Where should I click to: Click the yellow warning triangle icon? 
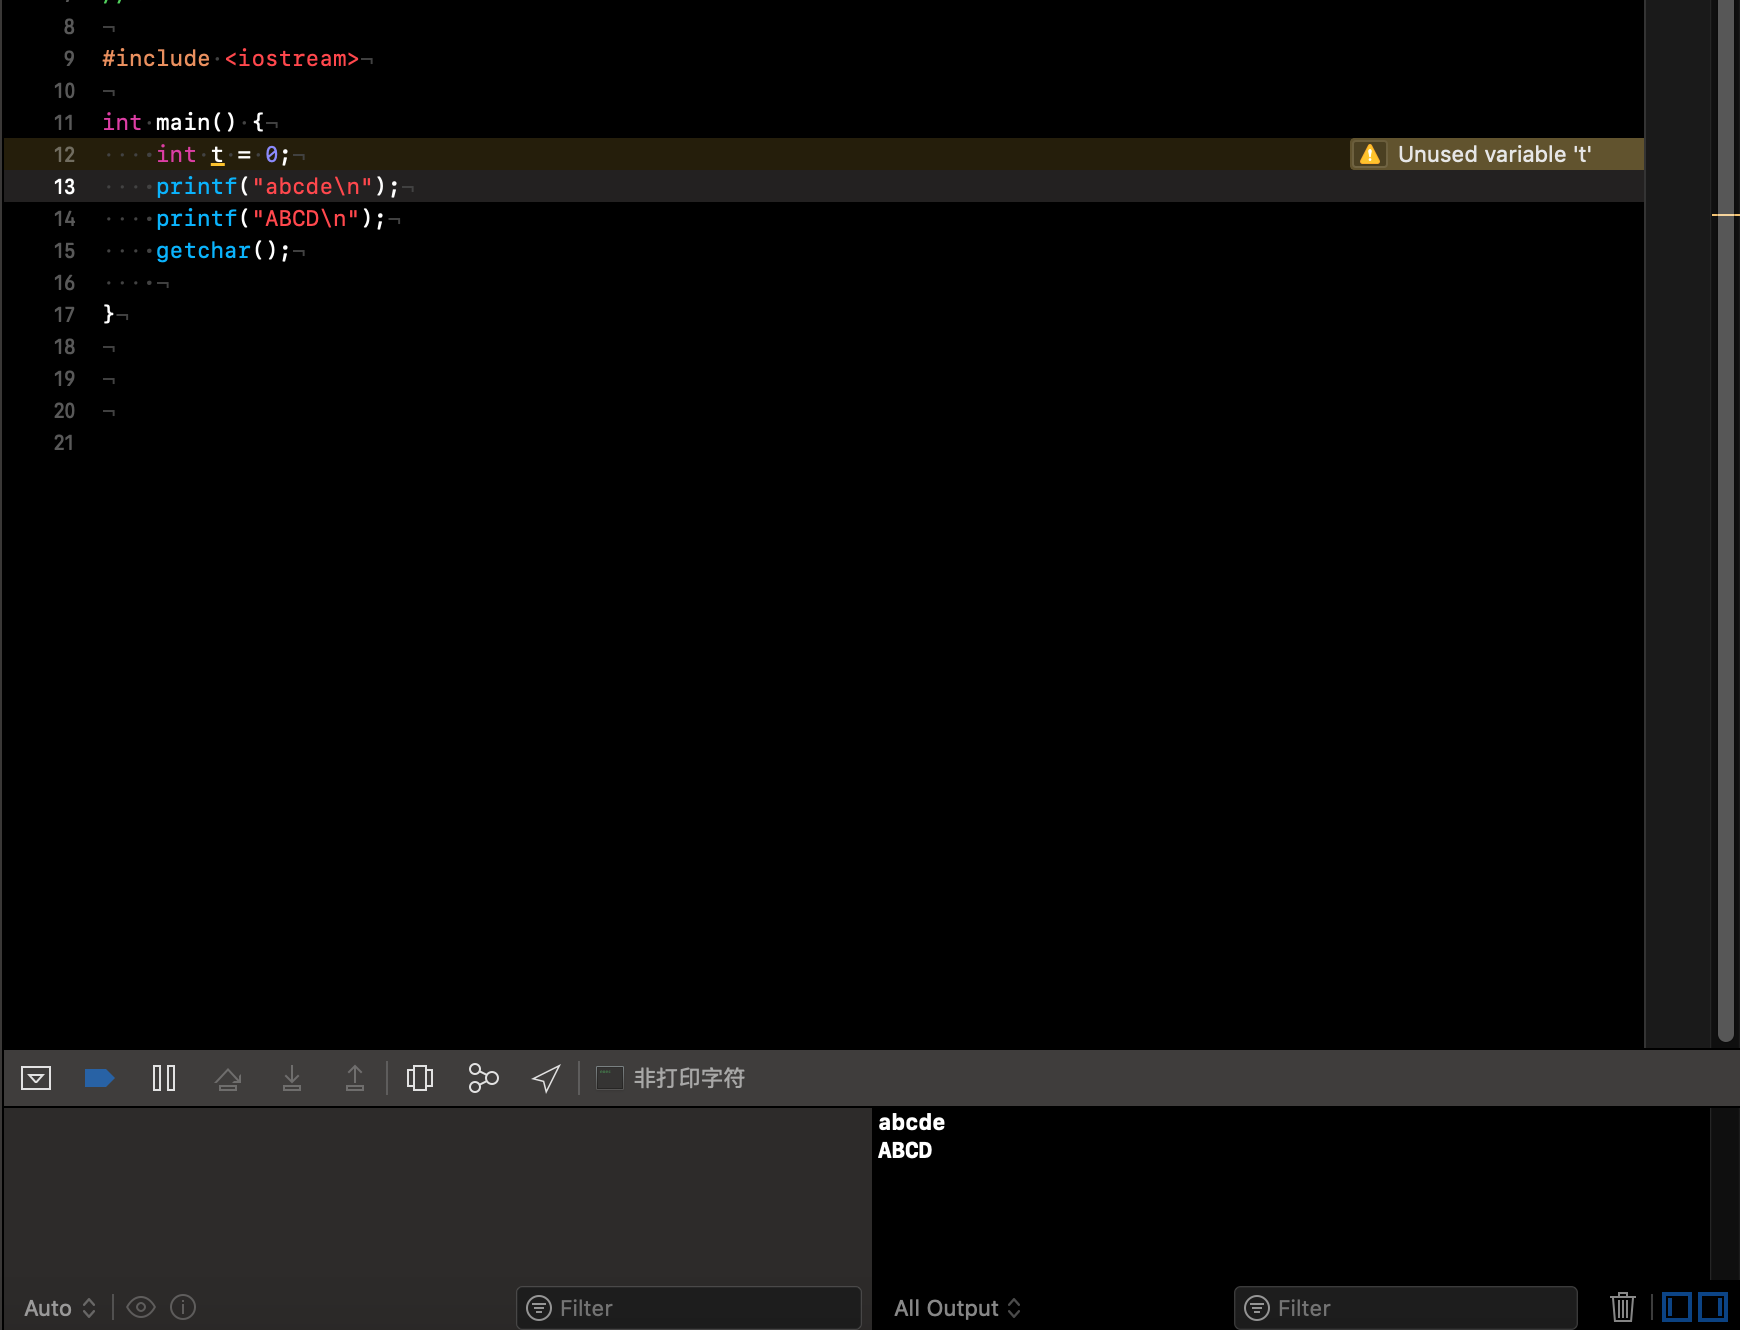coord(1370,154)
